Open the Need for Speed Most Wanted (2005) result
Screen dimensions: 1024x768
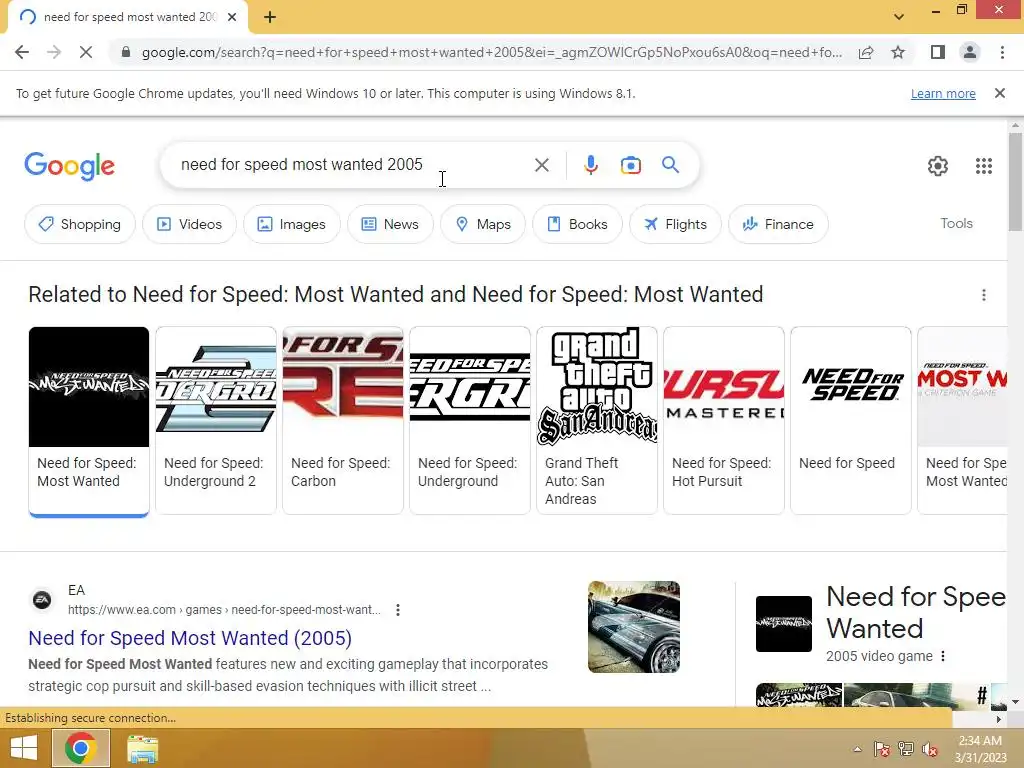pos(190,638)
